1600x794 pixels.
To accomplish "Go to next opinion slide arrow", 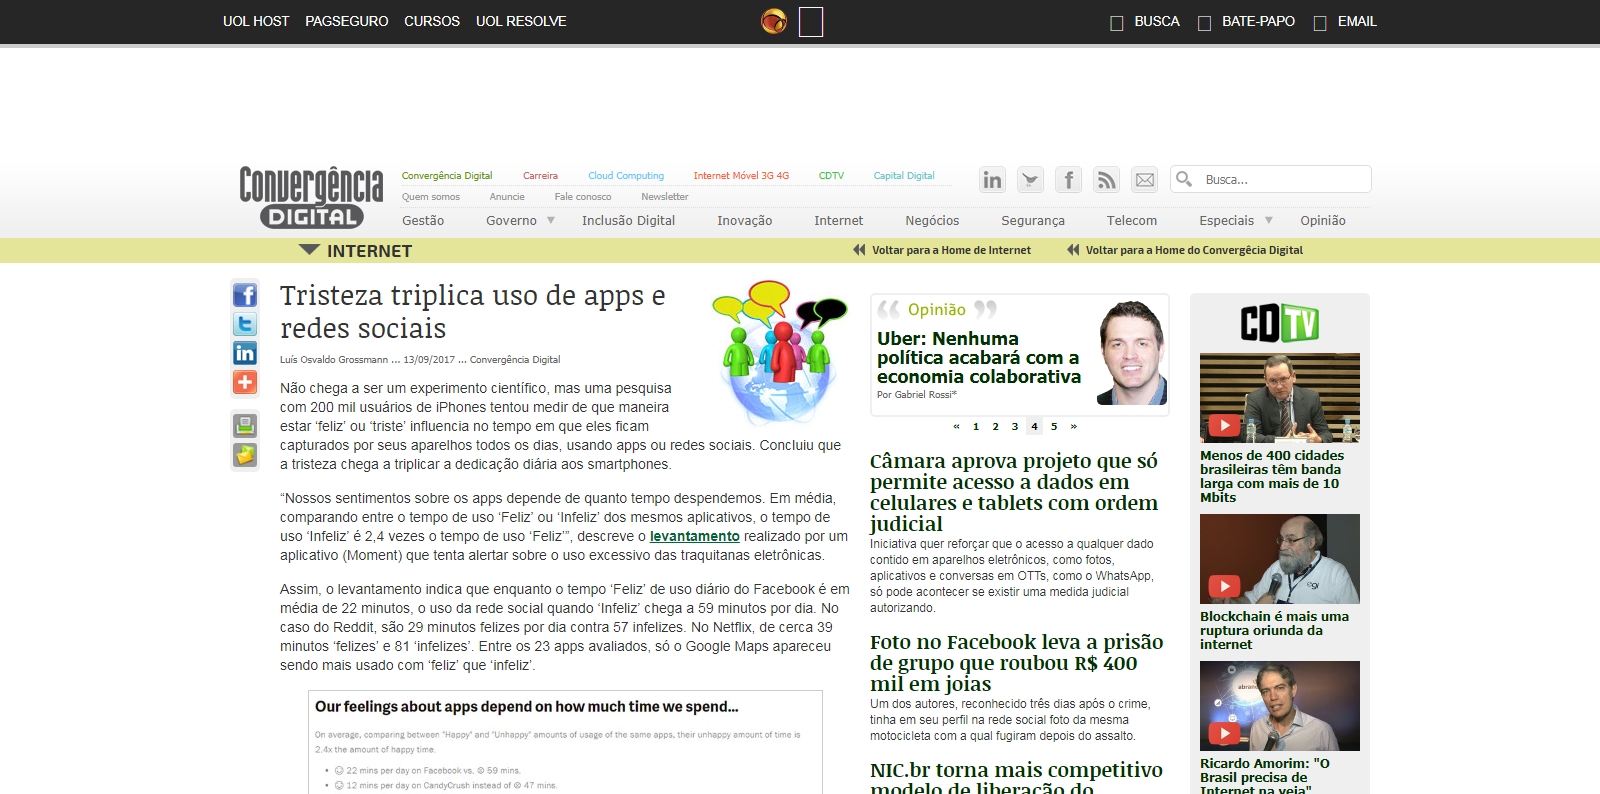I will click(1074, 426).
